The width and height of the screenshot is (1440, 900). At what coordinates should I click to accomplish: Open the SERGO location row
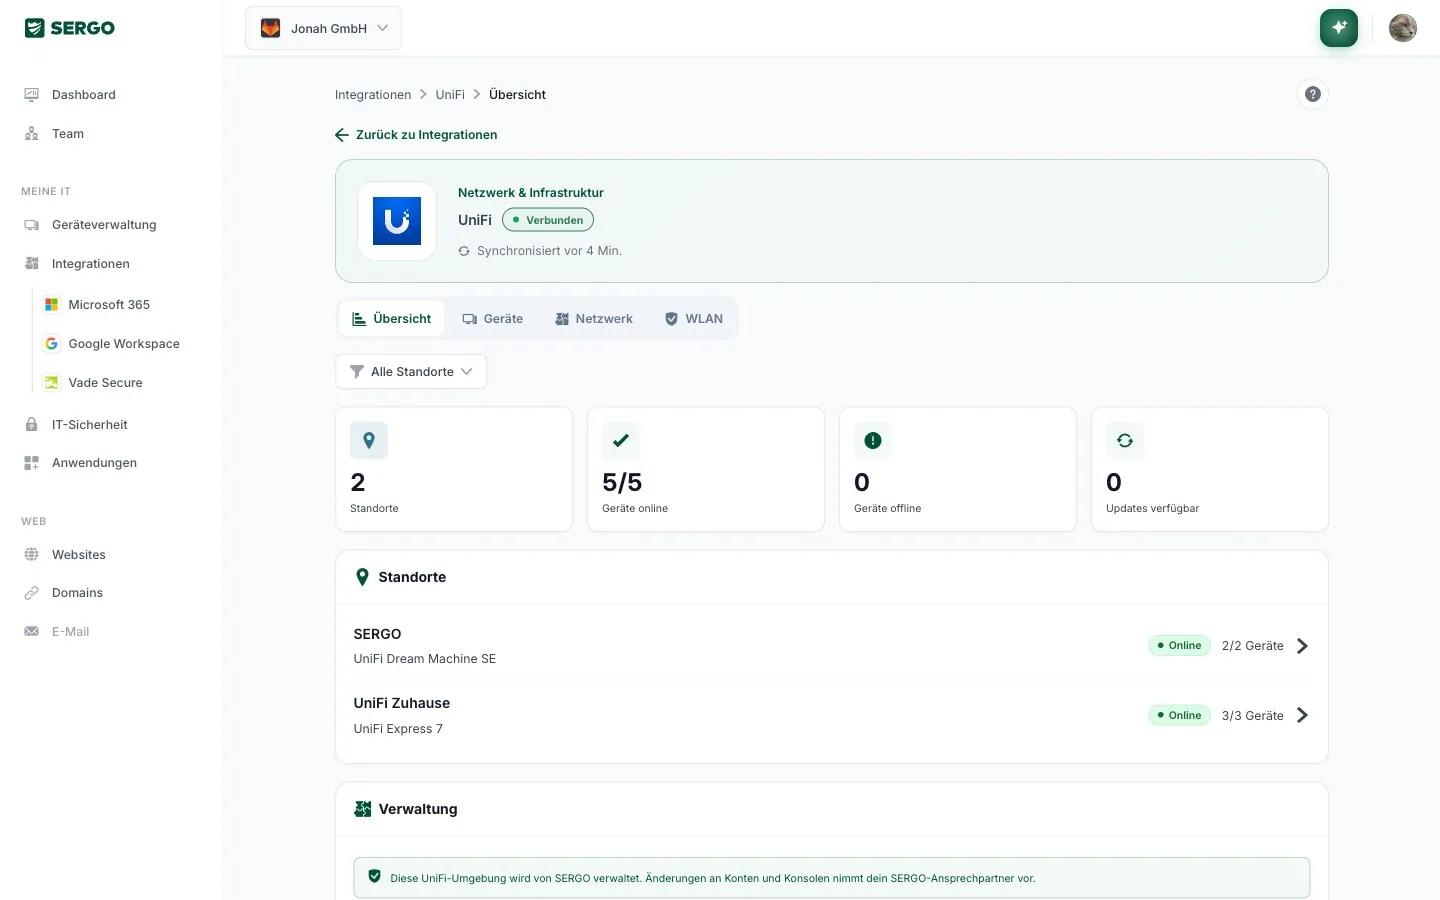[x=832, y=646]
